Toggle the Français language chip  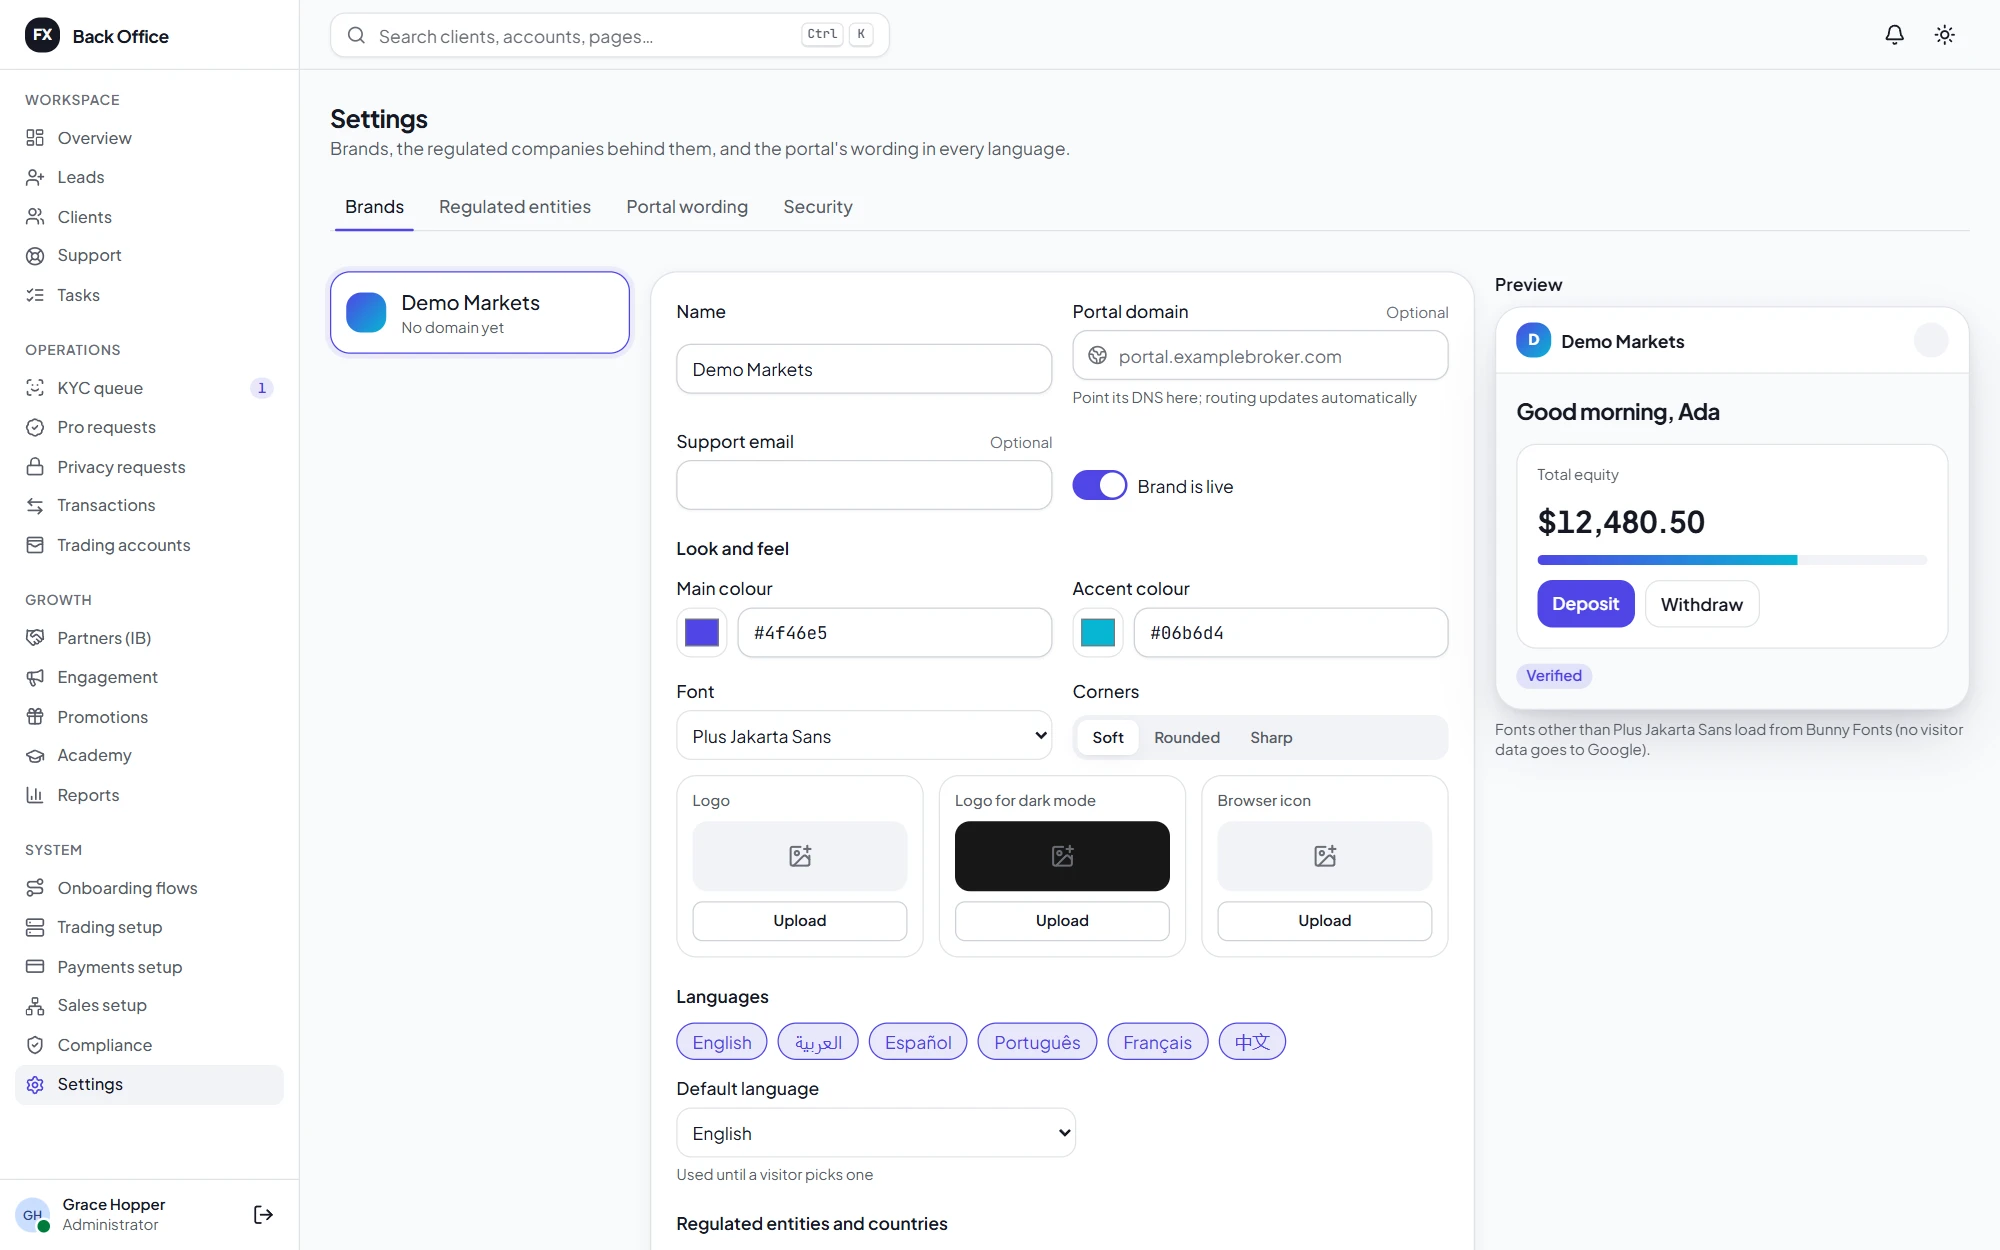click(x=1157, y=1042)
